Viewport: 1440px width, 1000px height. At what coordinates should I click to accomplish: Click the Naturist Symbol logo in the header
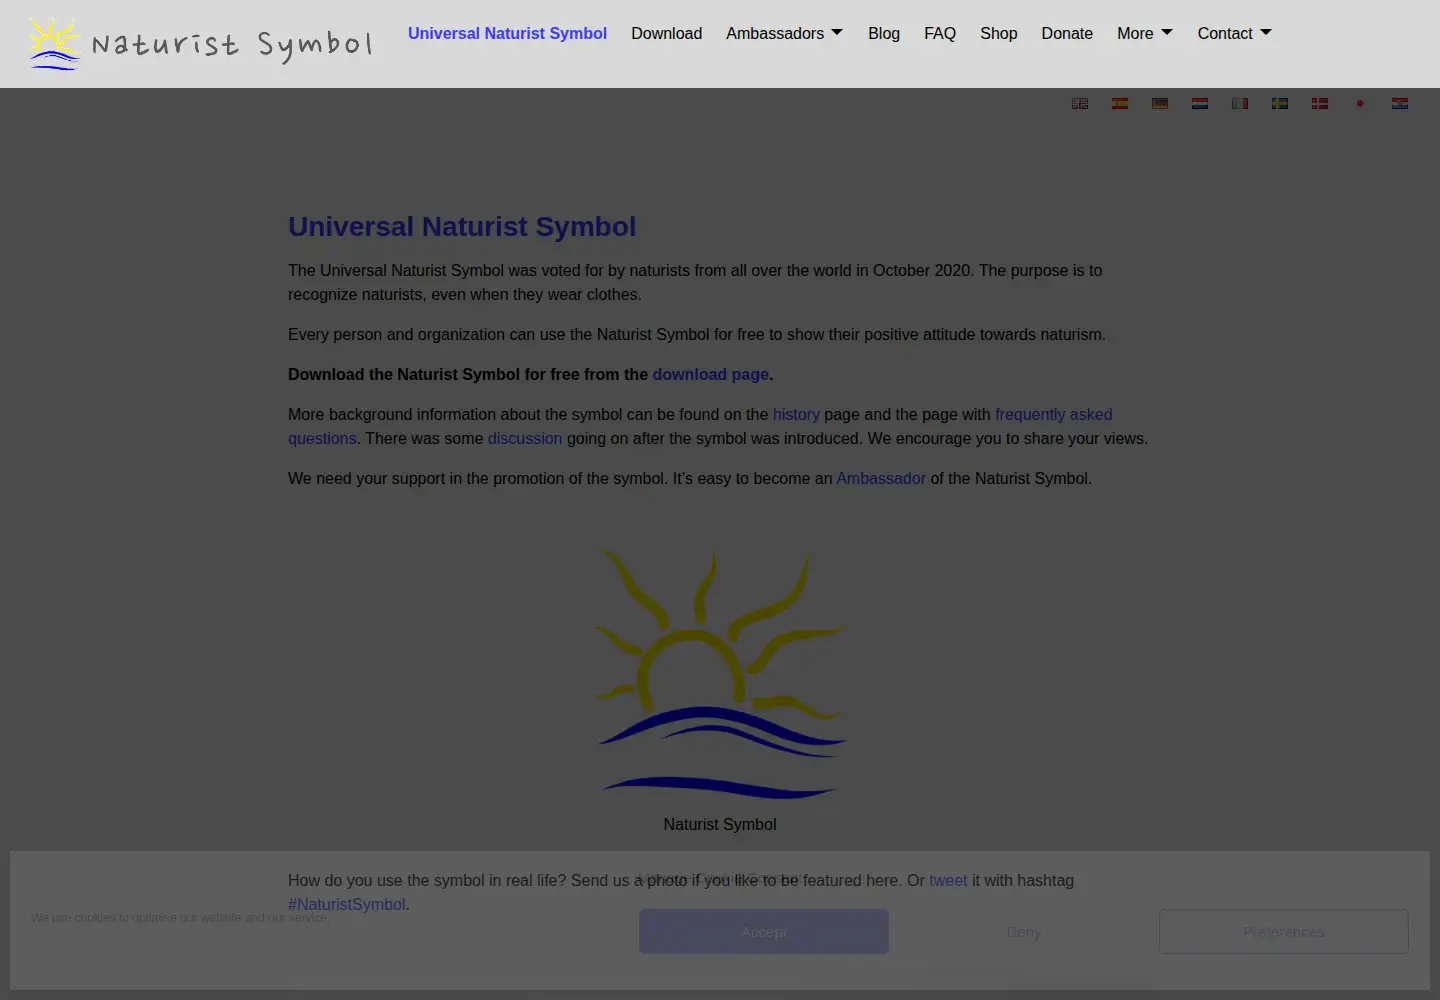[x=200, y=43]
